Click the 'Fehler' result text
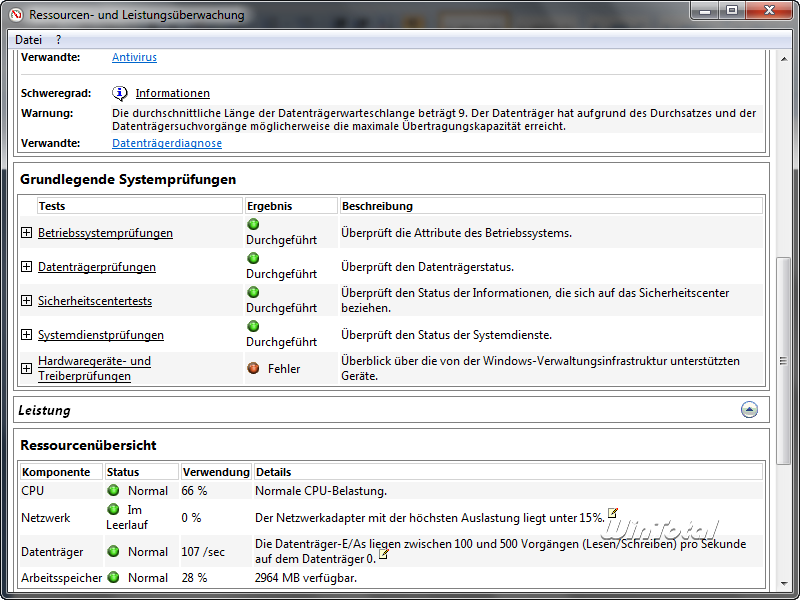This screenshot has width=800, height=600. click(x=284, y=369)
